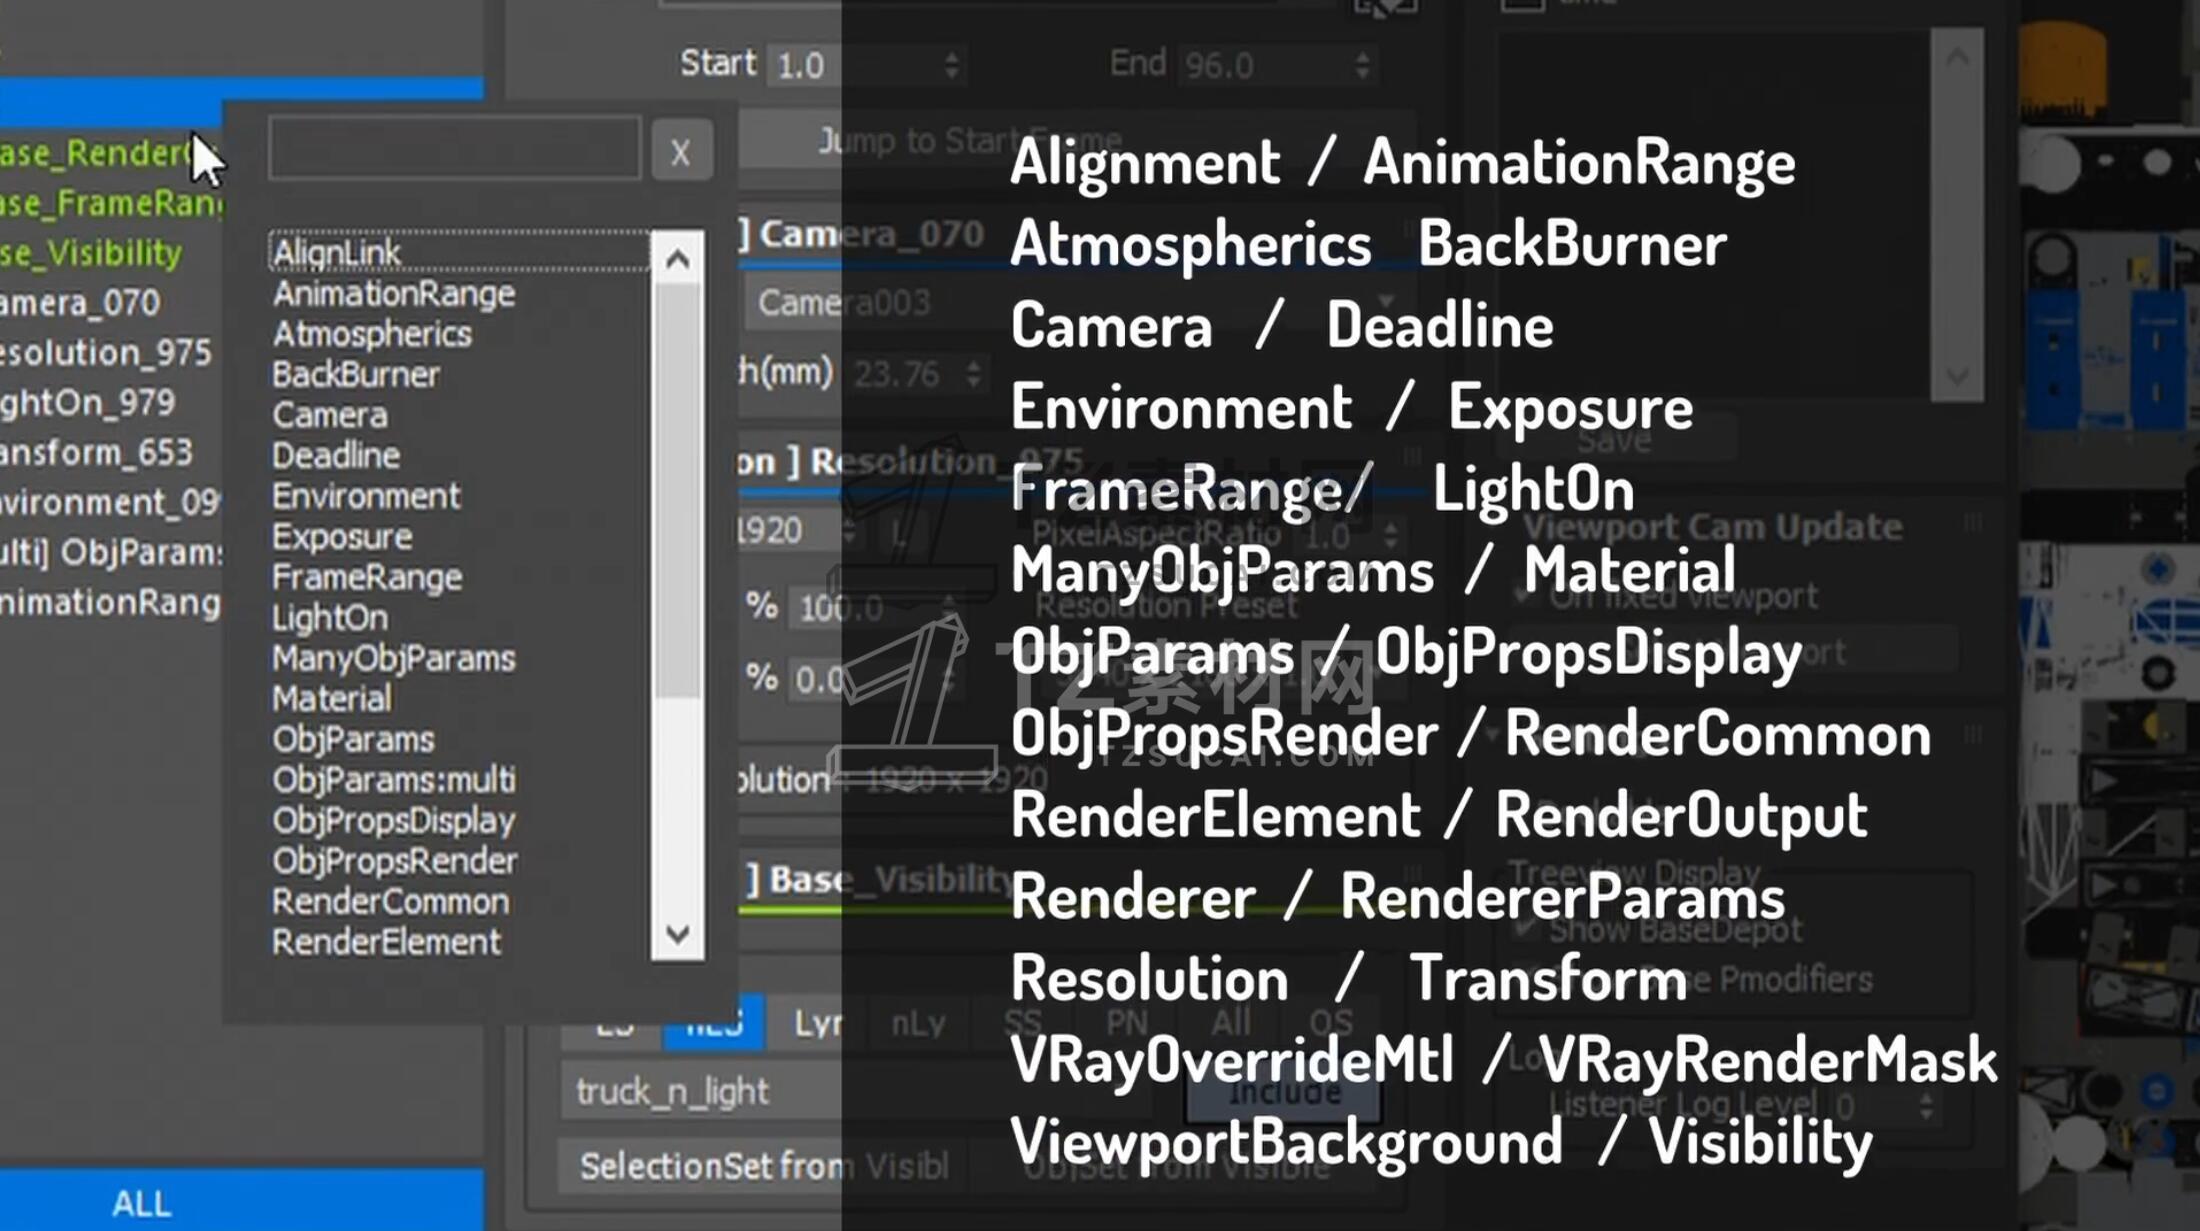Viewport: 2200px width, 1231px height.
Task: Click the scroll up arrow of the list
Action: pyautogui.click(x=677, y=260)
